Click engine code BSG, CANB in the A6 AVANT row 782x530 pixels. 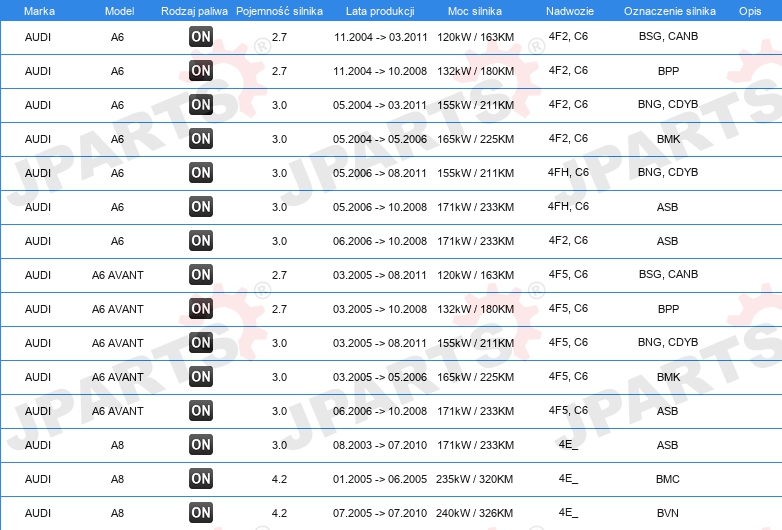click(x=668, y=274)
